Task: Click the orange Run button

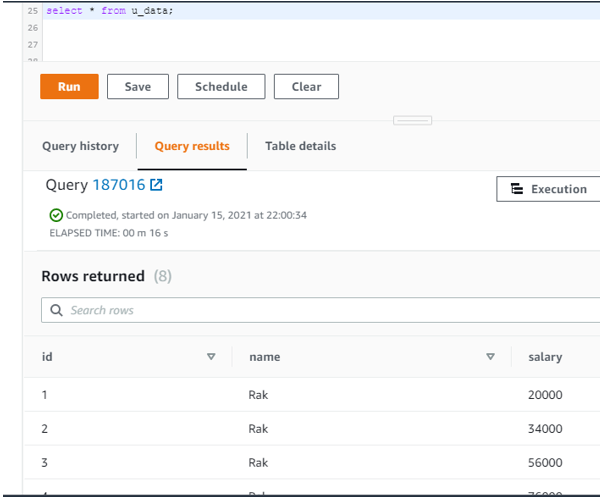Action: 69,86
